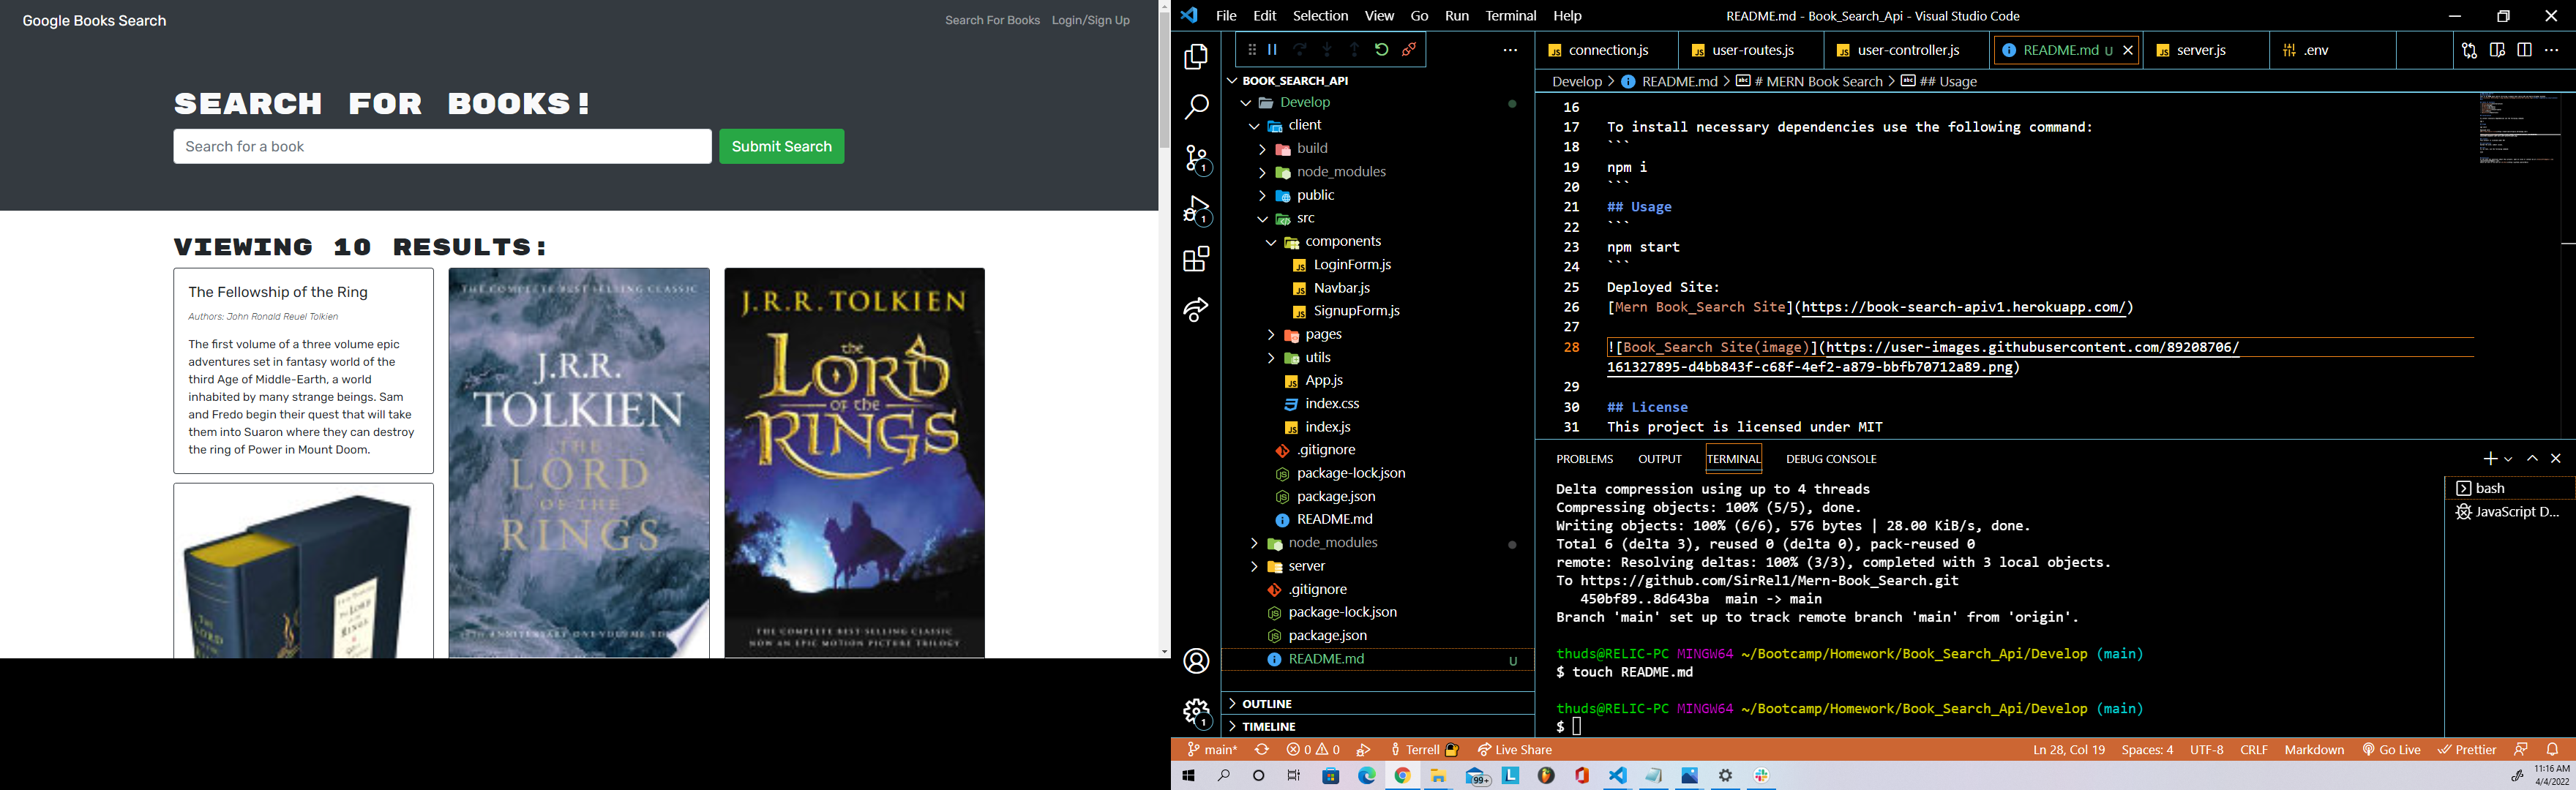The height and width of the screenshot is (790, 2576).
Task: Open the Extensions view
Action: 1197,260
